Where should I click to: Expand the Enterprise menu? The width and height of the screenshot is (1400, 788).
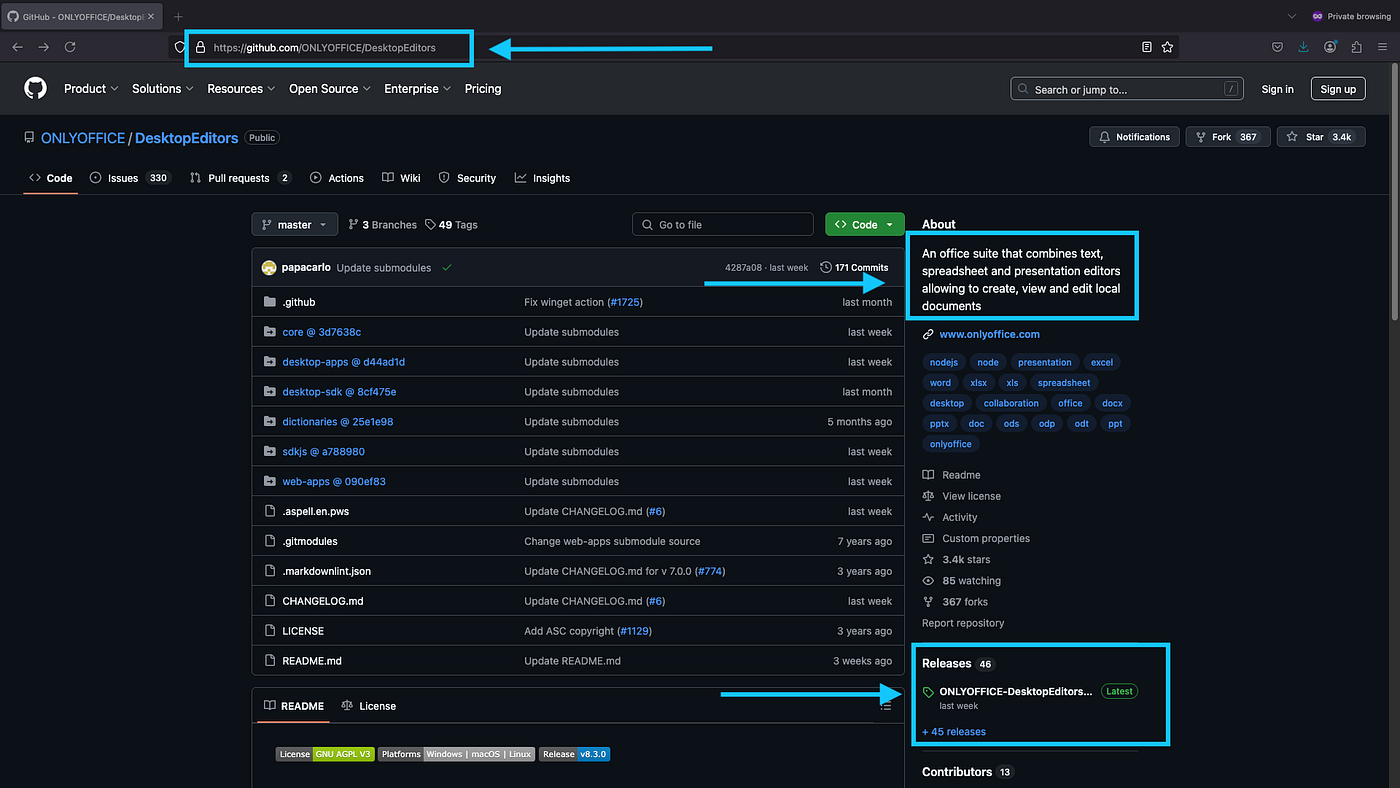click(418, 89)
